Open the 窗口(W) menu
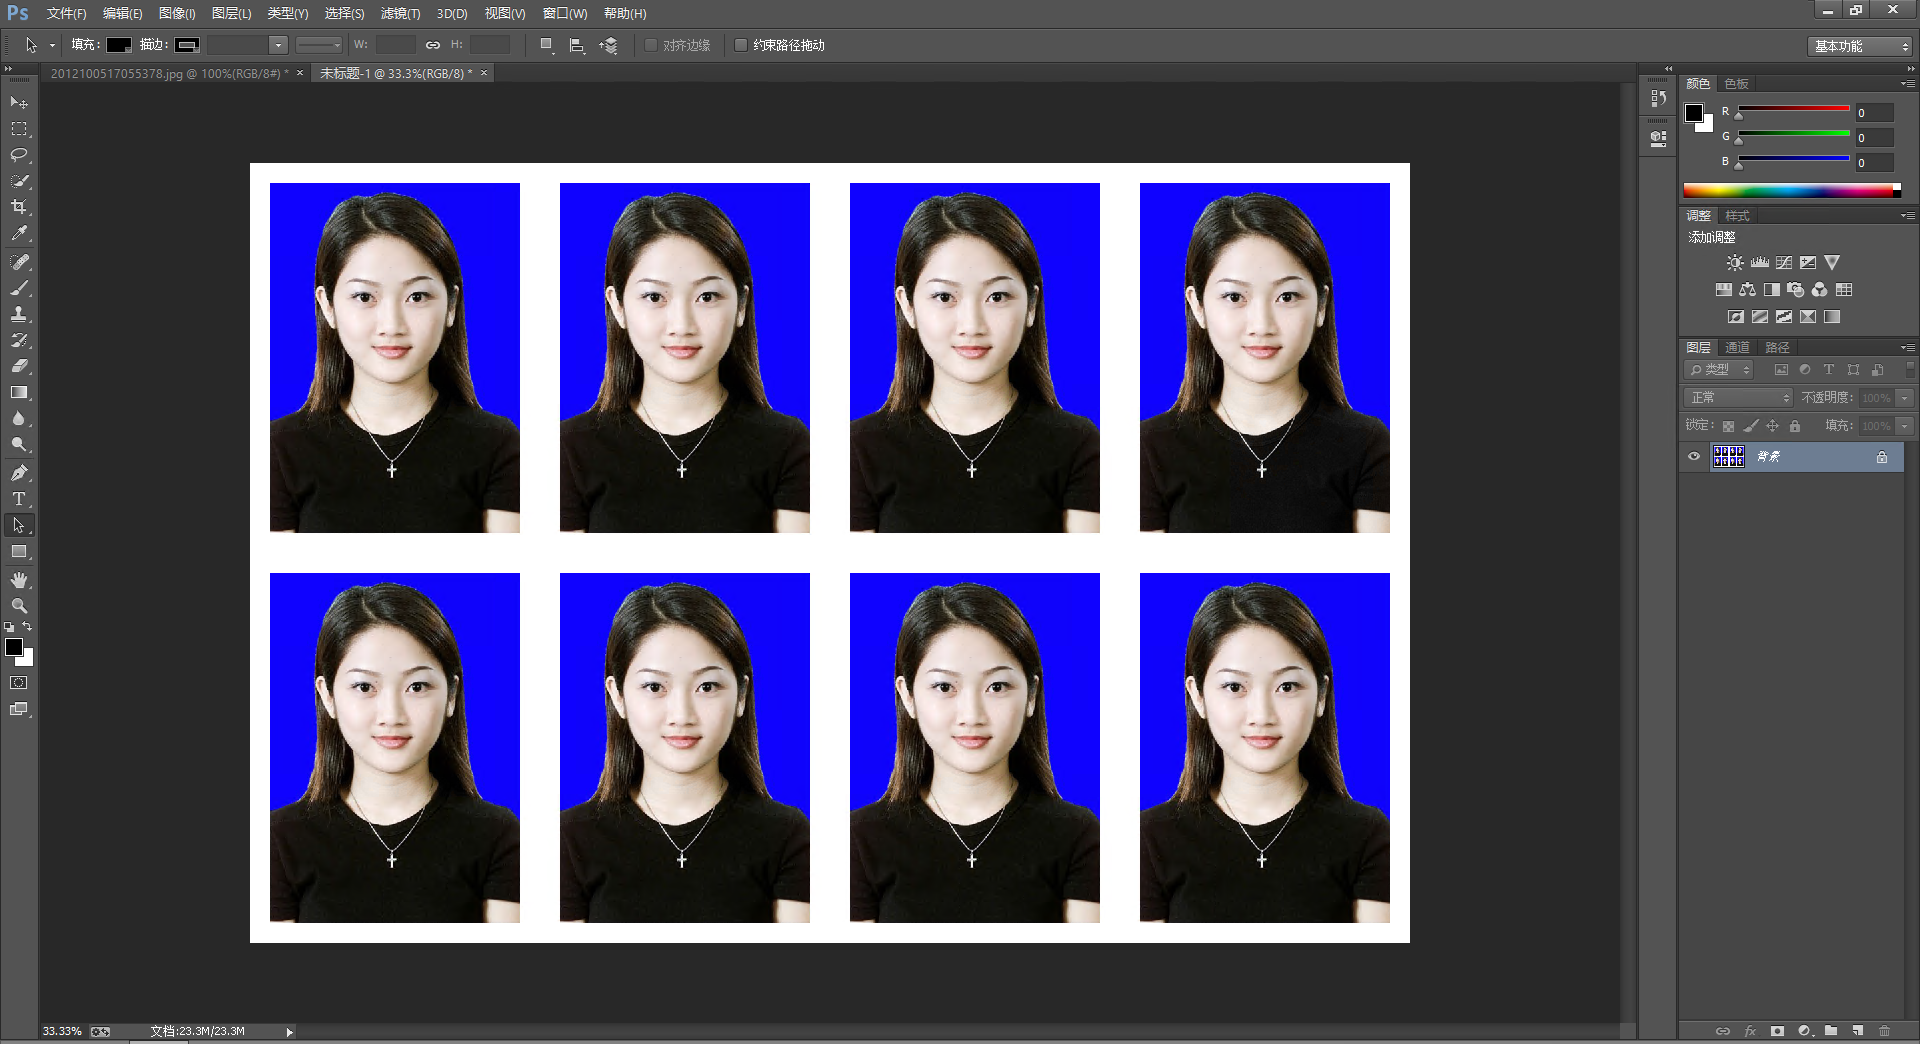 (565, 14)
